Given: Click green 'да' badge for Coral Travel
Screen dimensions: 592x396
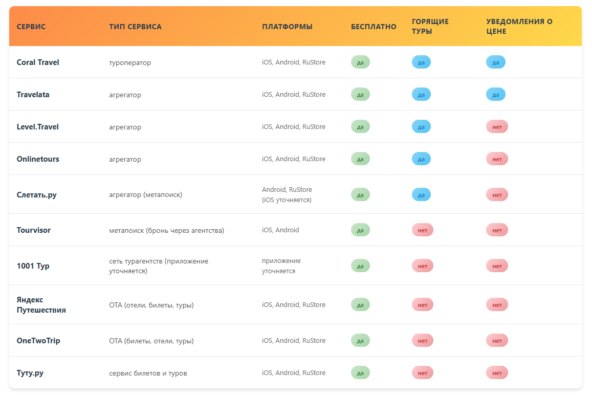Looking at the screenshot, I should click(360, 62).
